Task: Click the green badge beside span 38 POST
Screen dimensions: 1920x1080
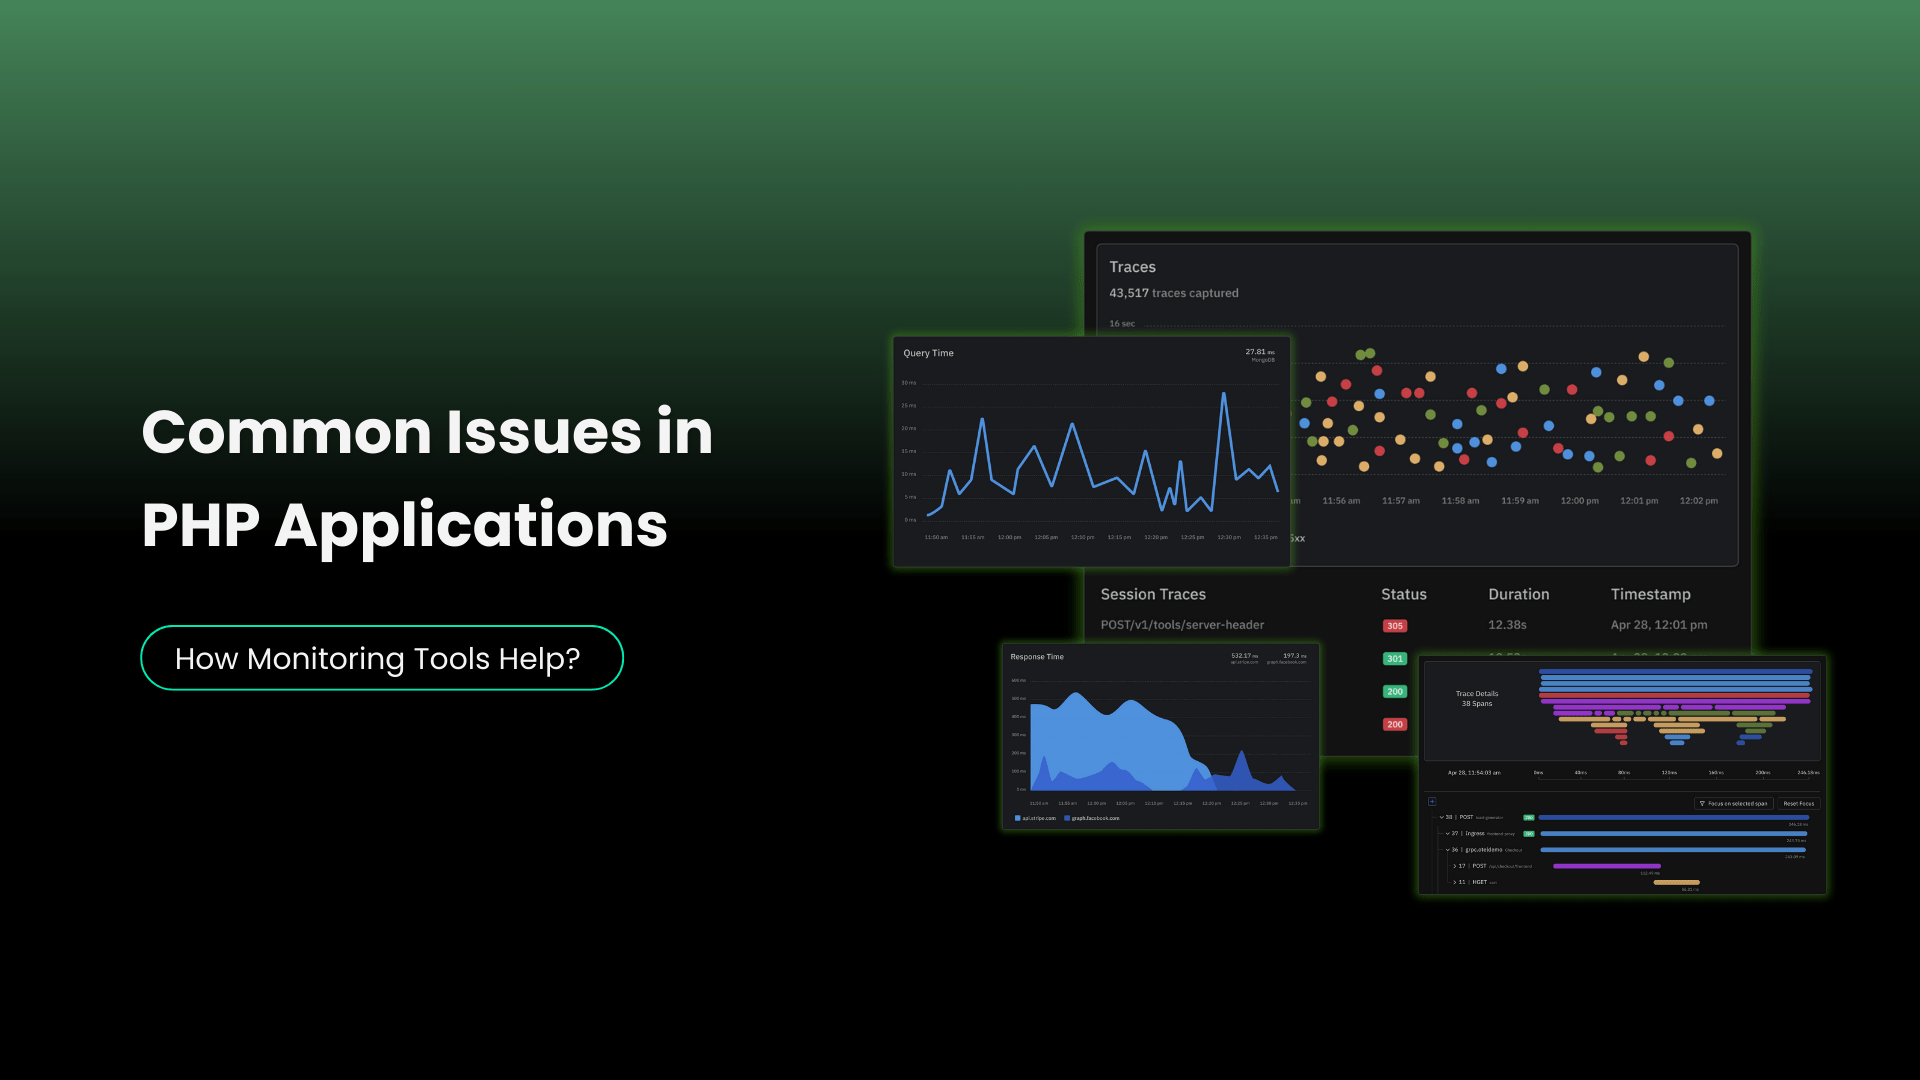Action: 1529,817
